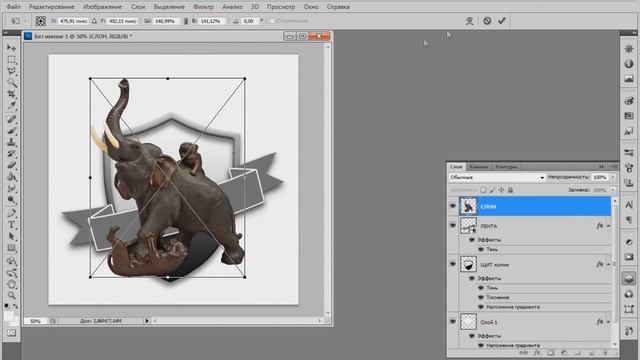
Task: Open the Character panel icon in dock
Action: pyautogui.click(x=629, y=205)
